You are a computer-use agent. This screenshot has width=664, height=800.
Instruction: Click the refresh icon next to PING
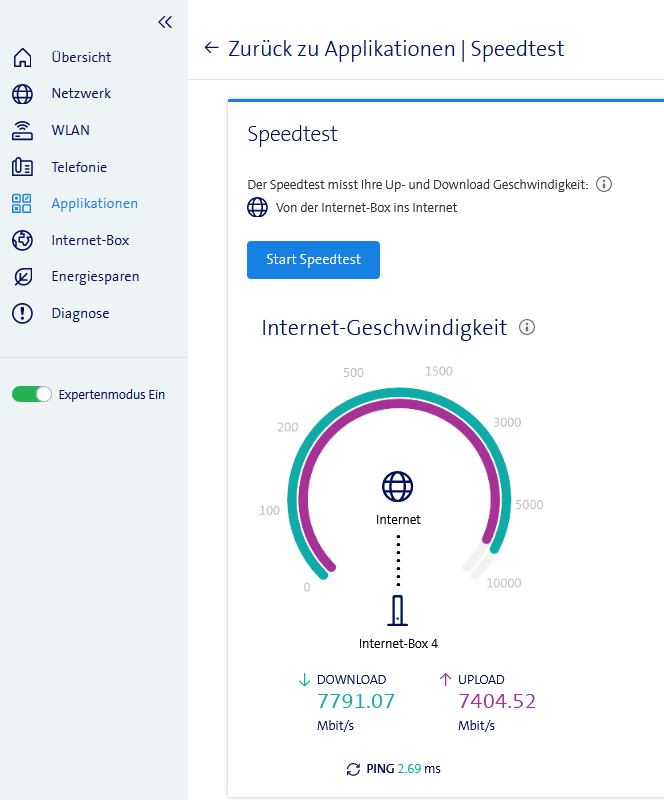pos(353,769)
